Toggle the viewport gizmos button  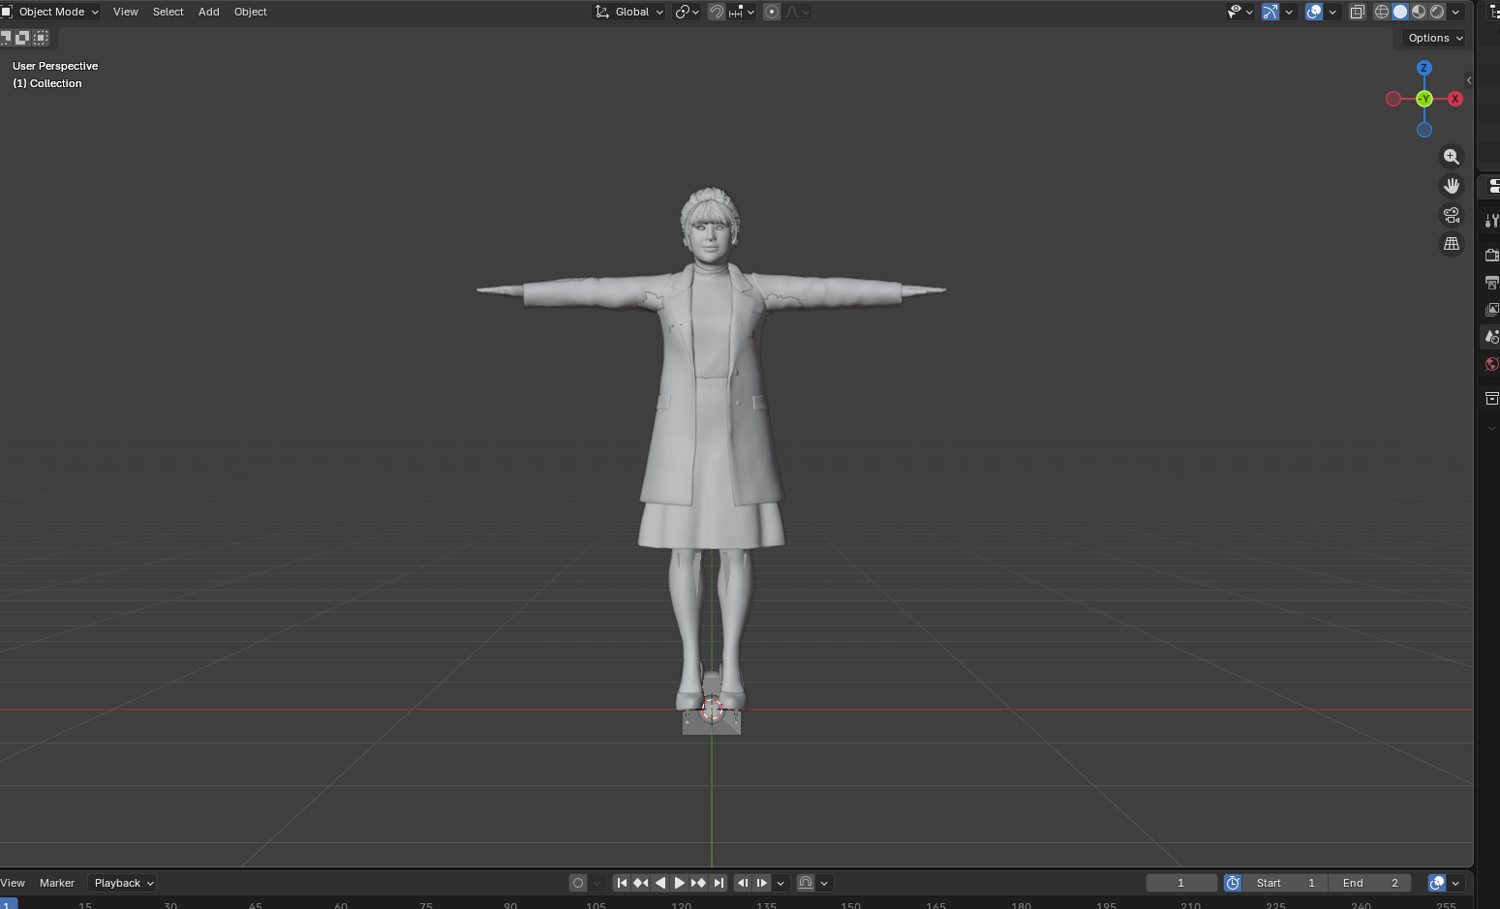point(1270,12)
